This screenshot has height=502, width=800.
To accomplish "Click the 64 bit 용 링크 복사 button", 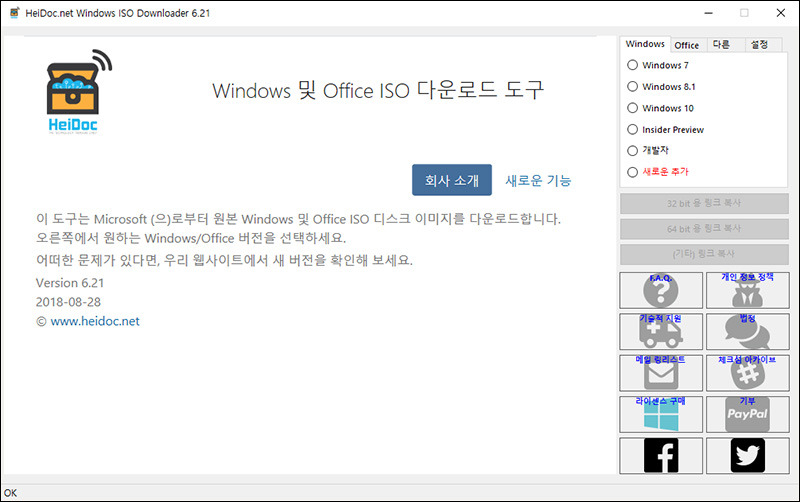I will pos(704,229).
